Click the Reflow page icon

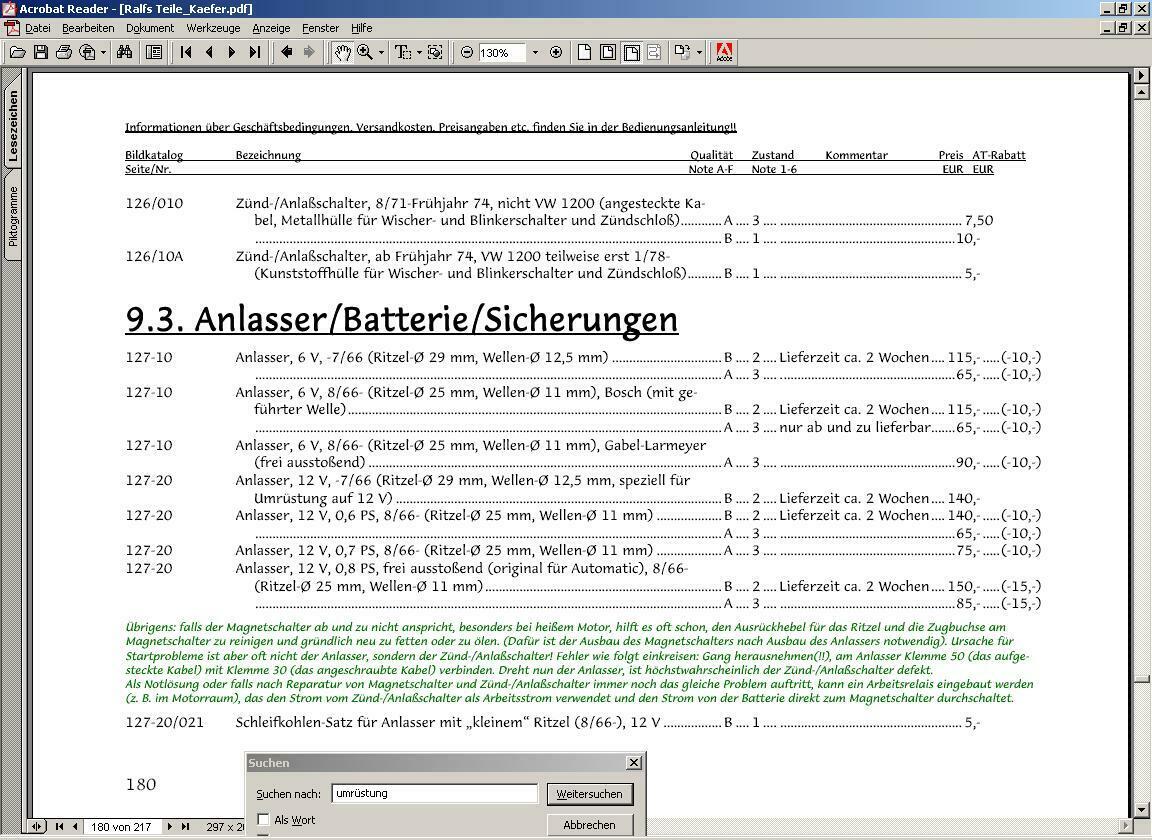[654, 52]
